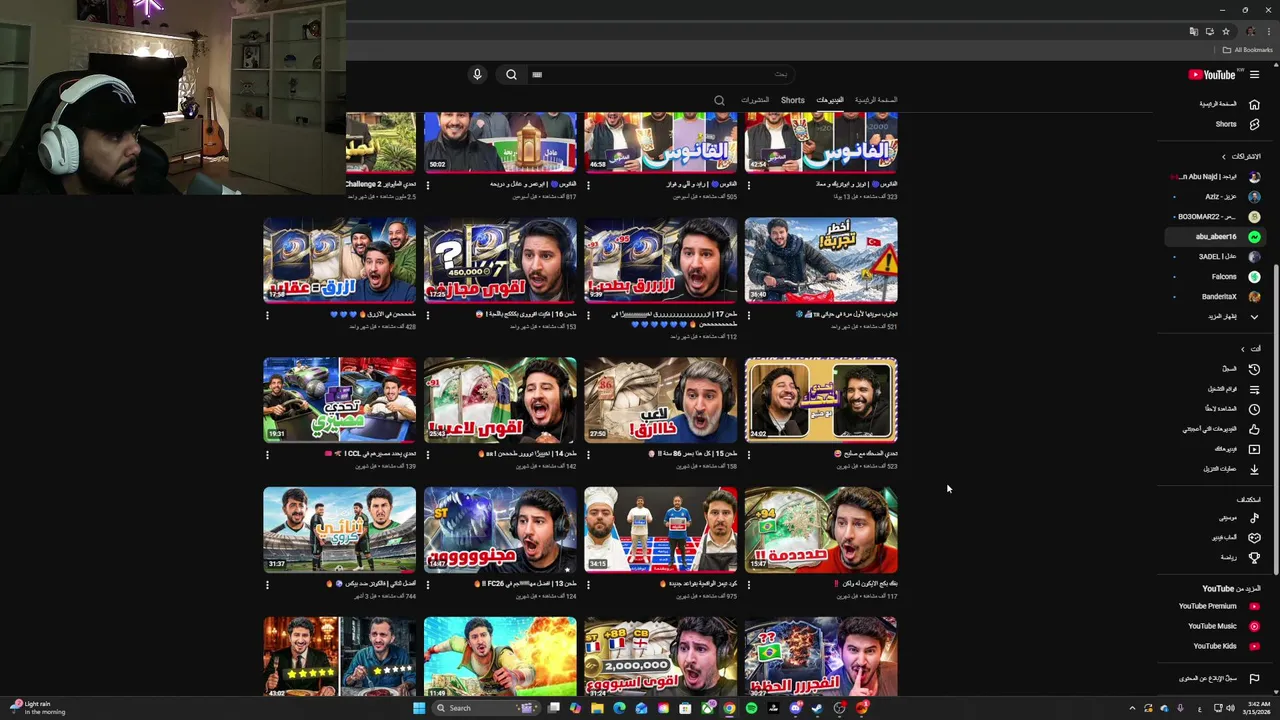Image resolution: width=1280 pixels, height=720 pixels.
Task: Open Watch Later clock icon
Action: pyautogui.click(x=1254, y=409)
